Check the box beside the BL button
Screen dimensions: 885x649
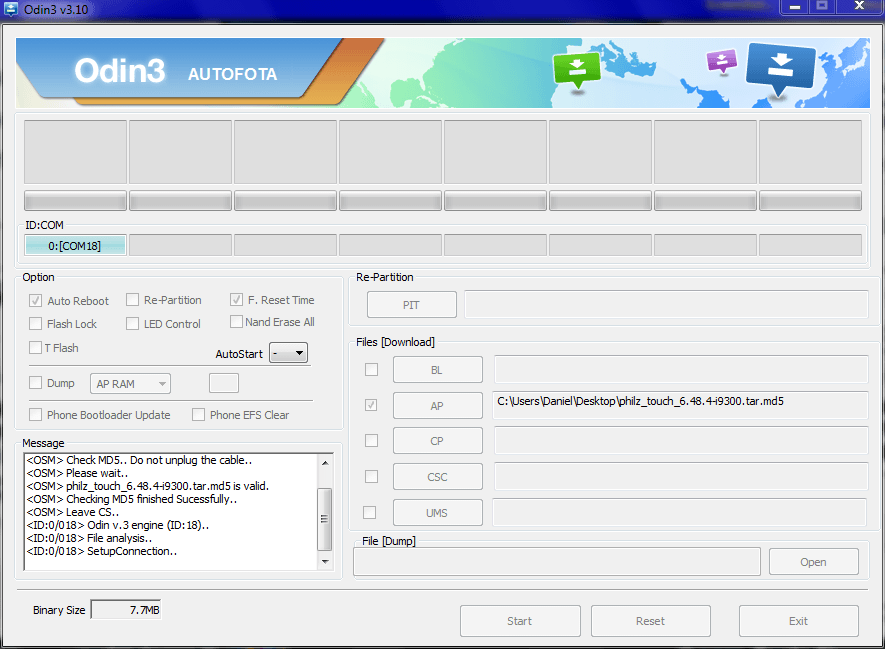click(371, 369)
